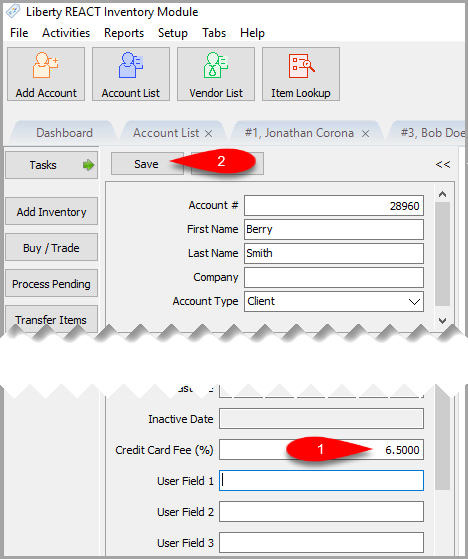Click the scrollbar down arrow
468x559 pixels.
[442, 320]
